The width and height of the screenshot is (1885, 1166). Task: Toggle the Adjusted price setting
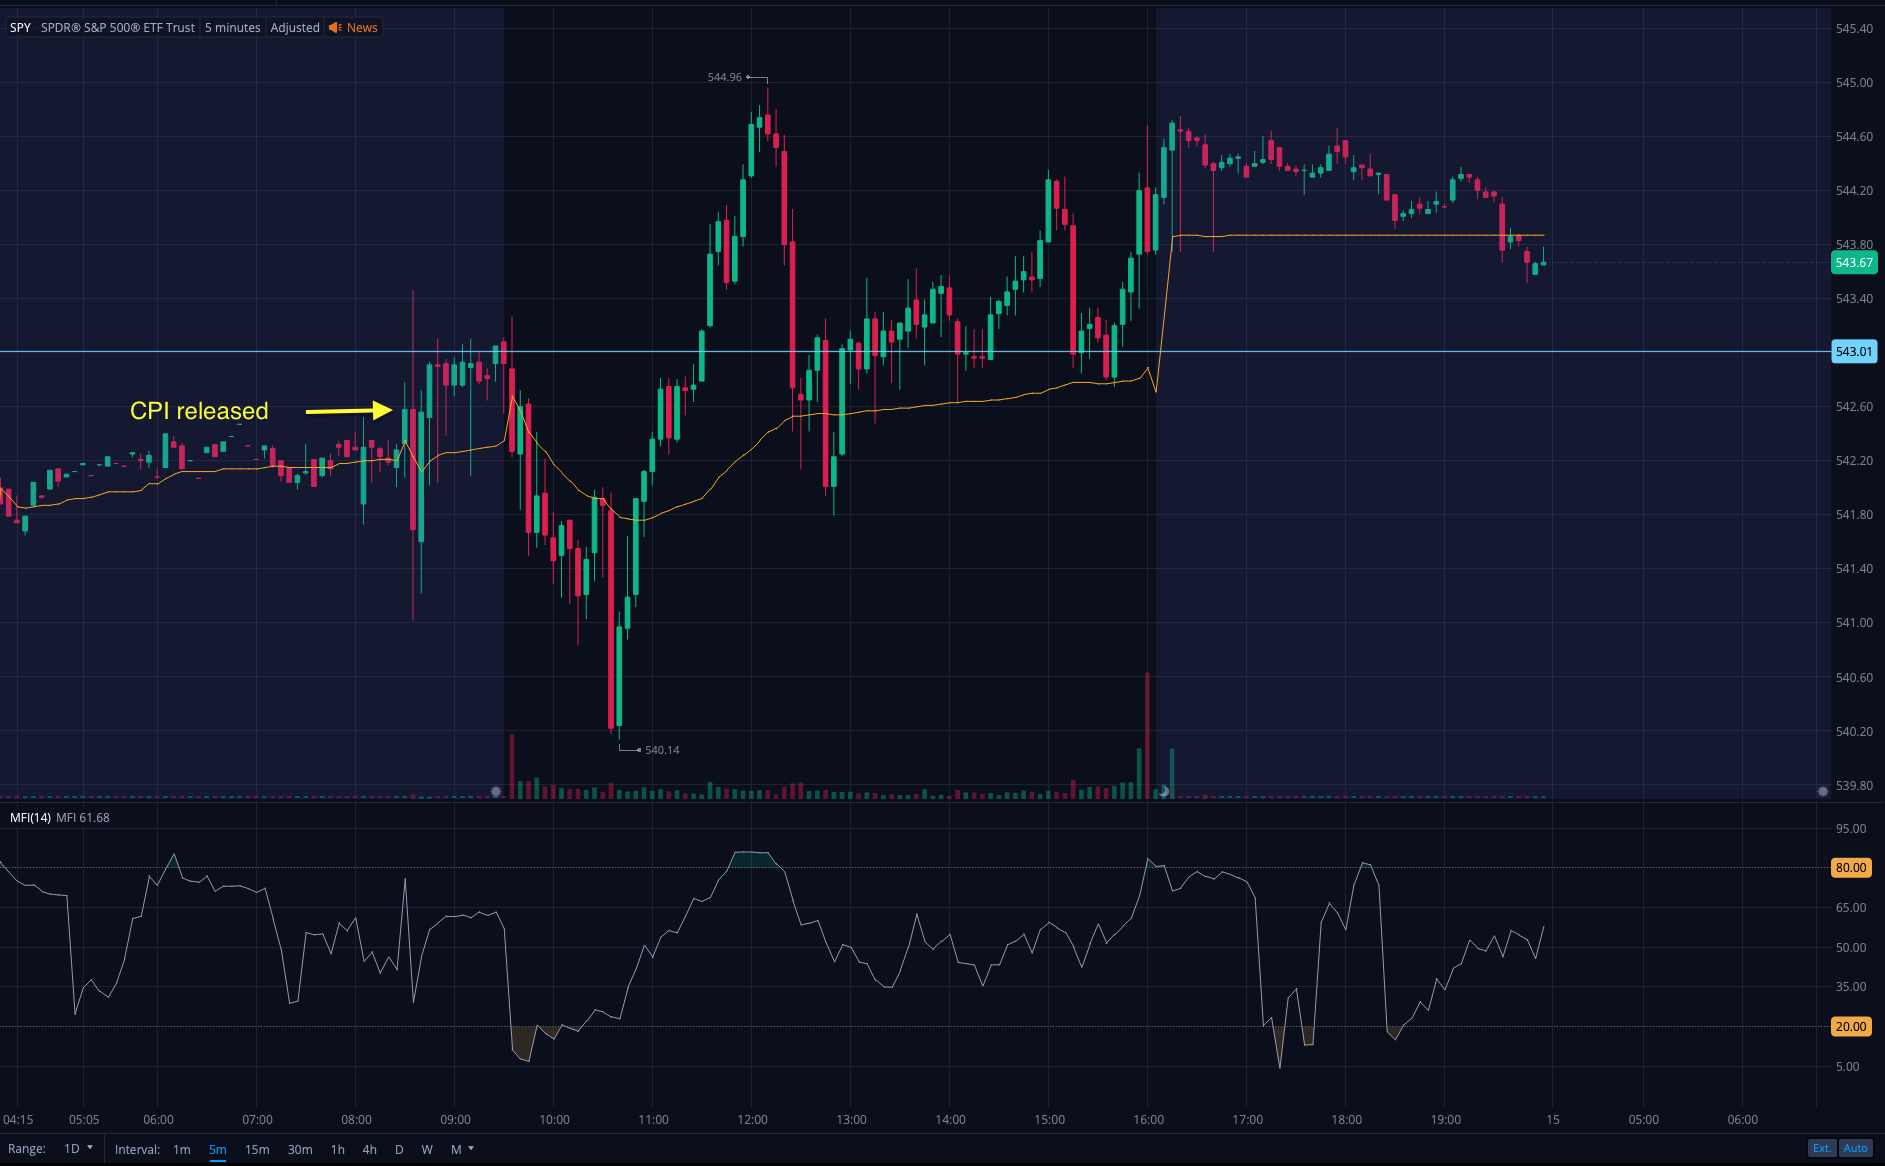pyautogui.click(x=295, y=28)
